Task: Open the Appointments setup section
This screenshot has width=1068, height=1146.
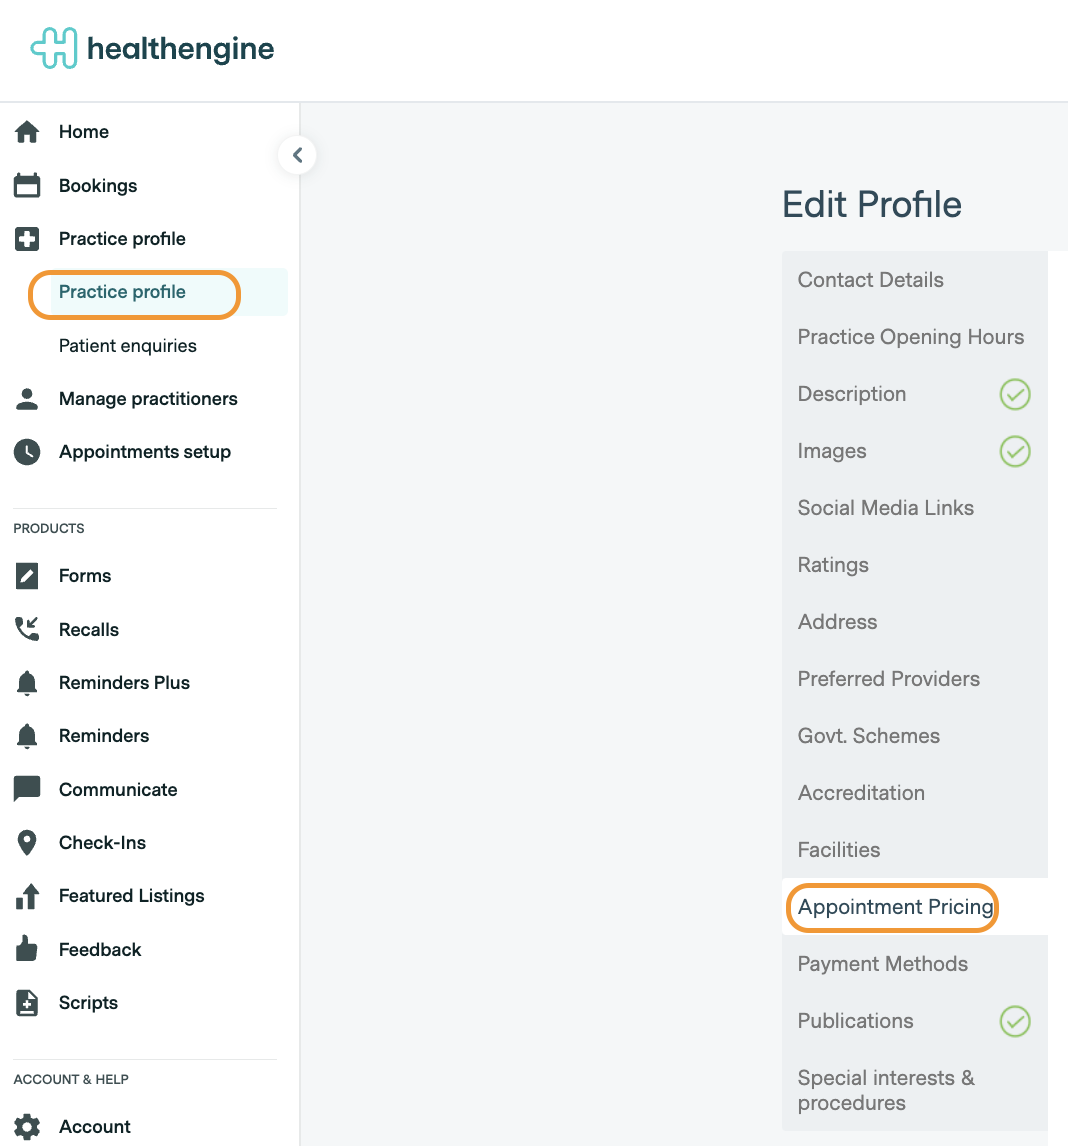Action: coord(144,452)
